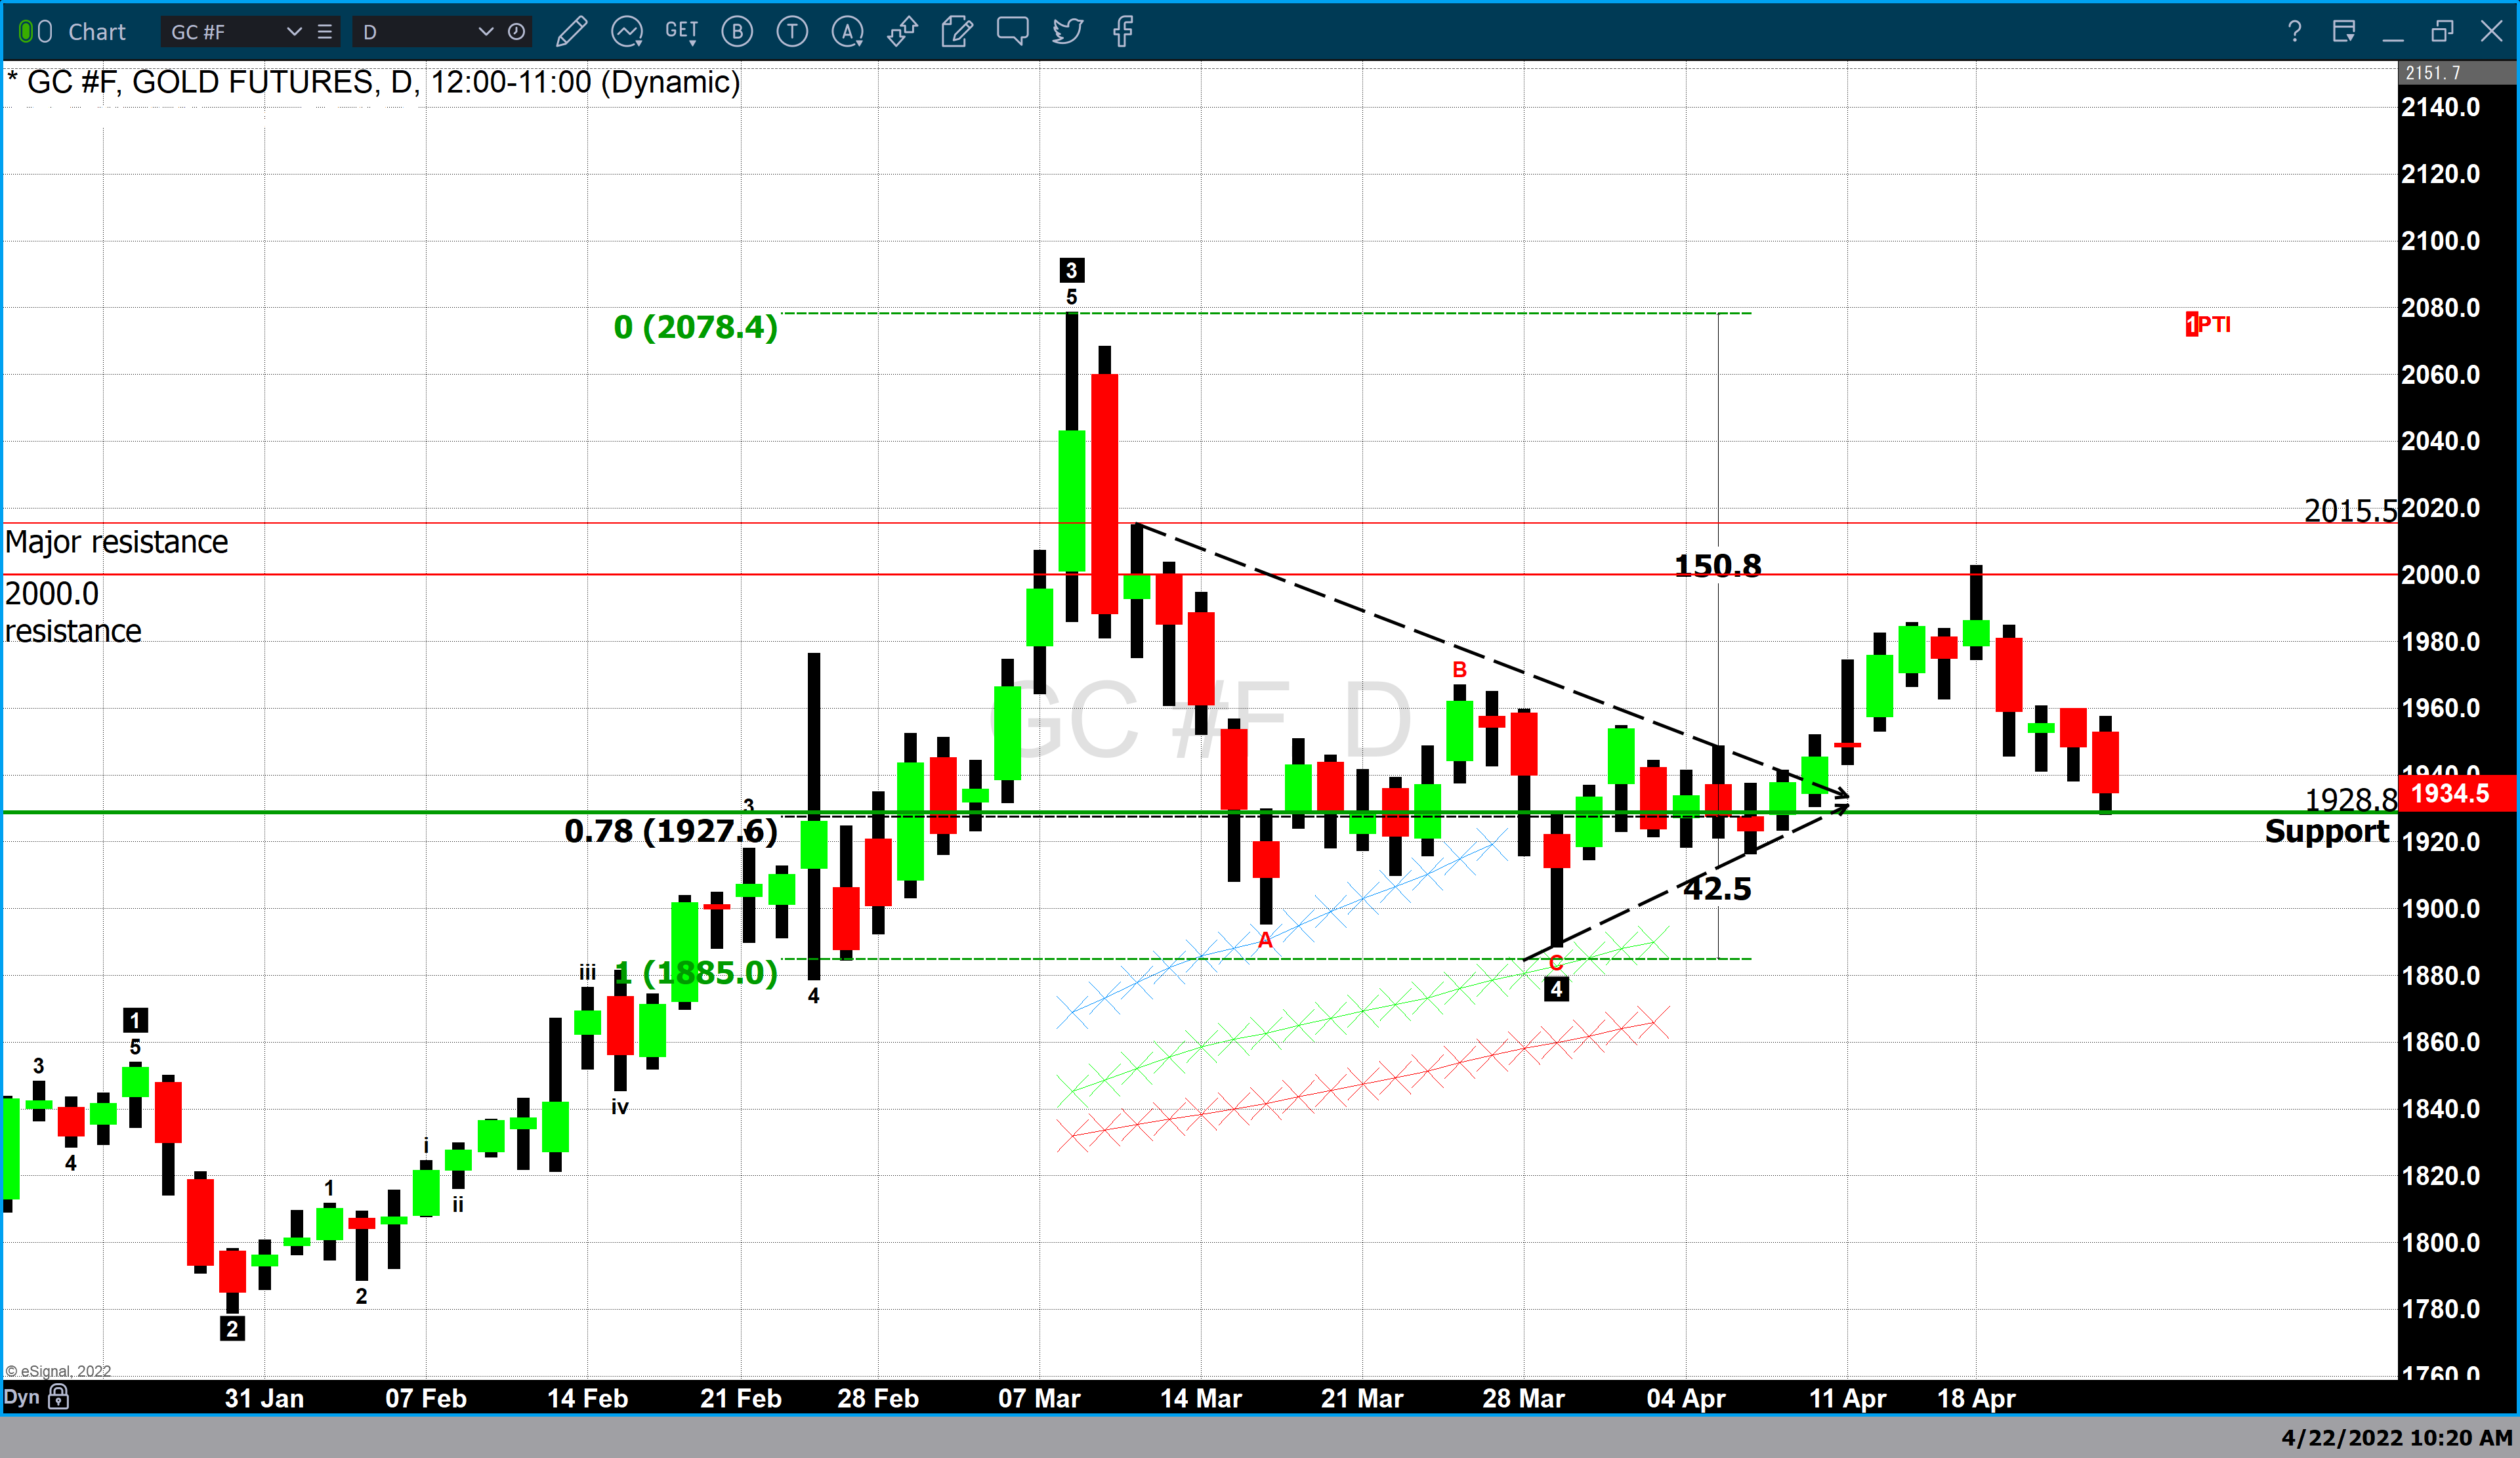Viewport: 2520px width, 1458px height.
Task: Click the GET tools dropdown icon
Action: pos(682,32)
